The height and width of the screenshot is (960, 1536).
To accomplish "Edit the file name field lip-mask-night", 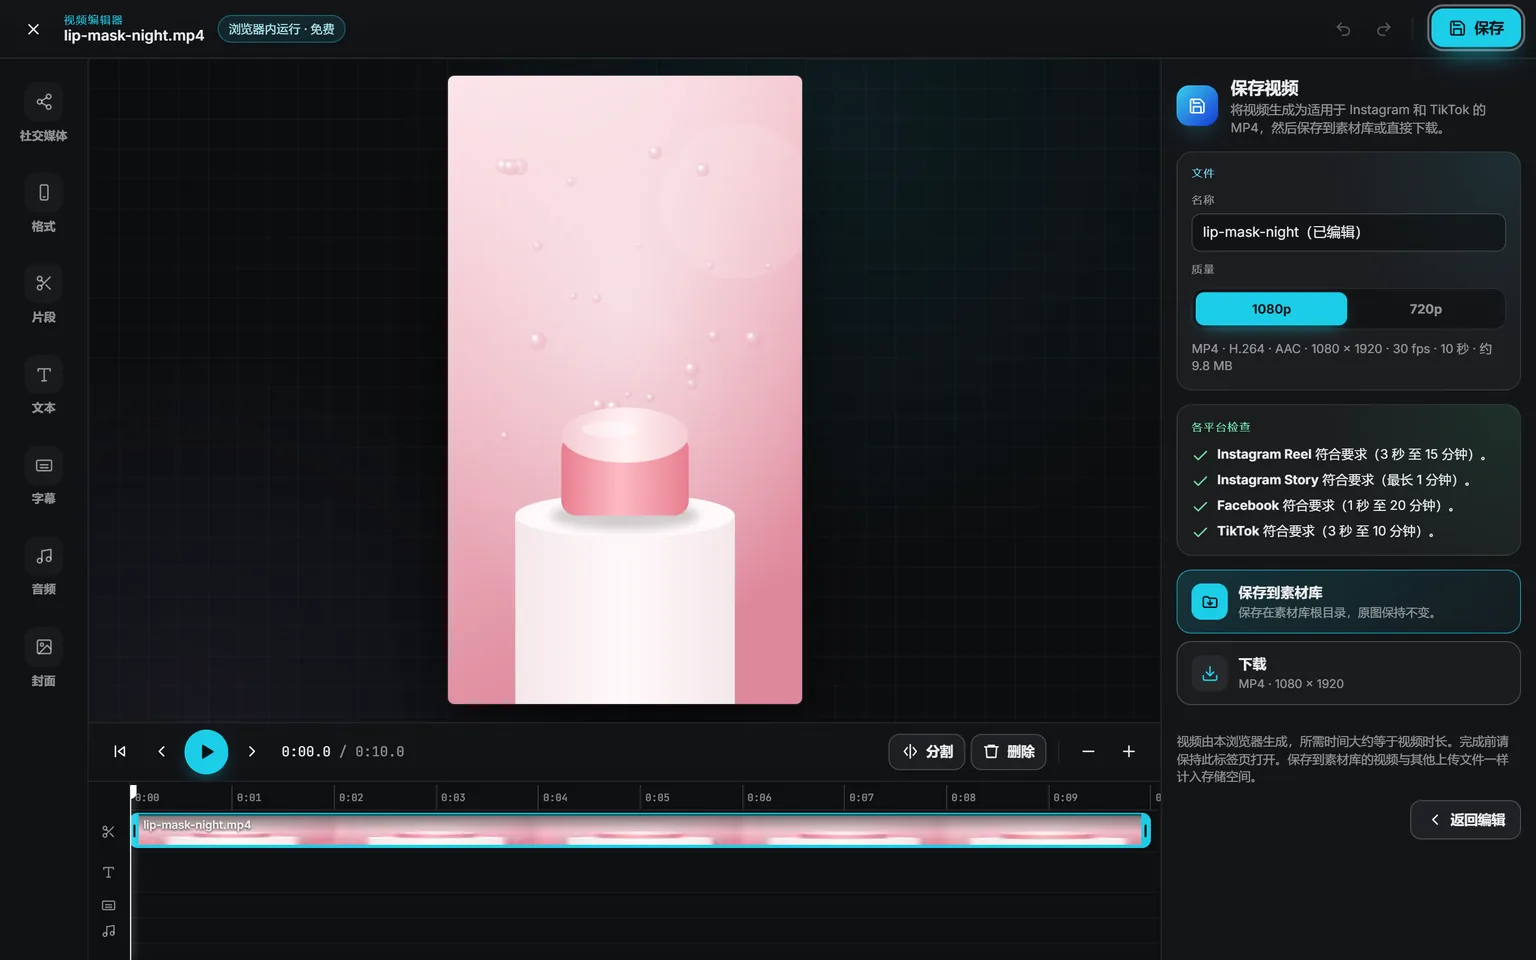I will tap(1348, 232).
